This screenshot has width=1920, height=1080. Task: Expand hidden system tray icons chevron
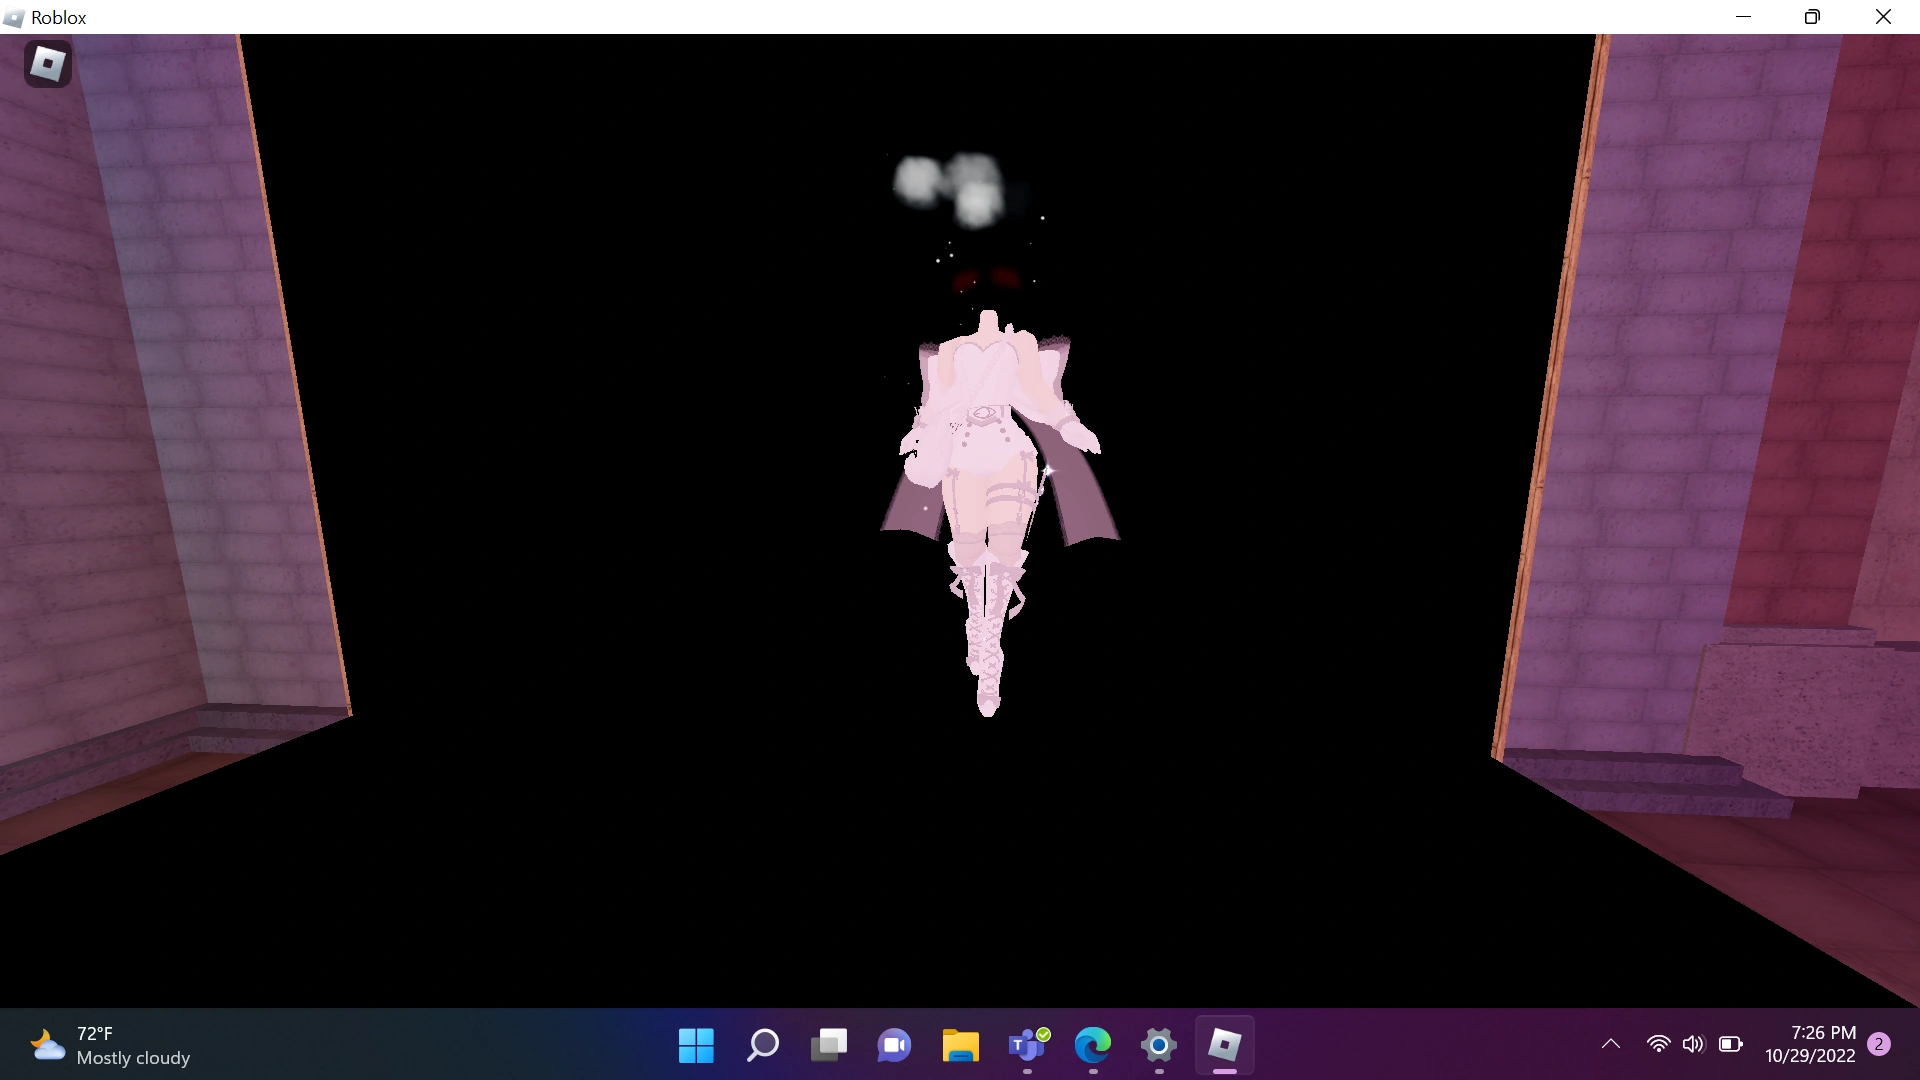pos(1610,1044)
